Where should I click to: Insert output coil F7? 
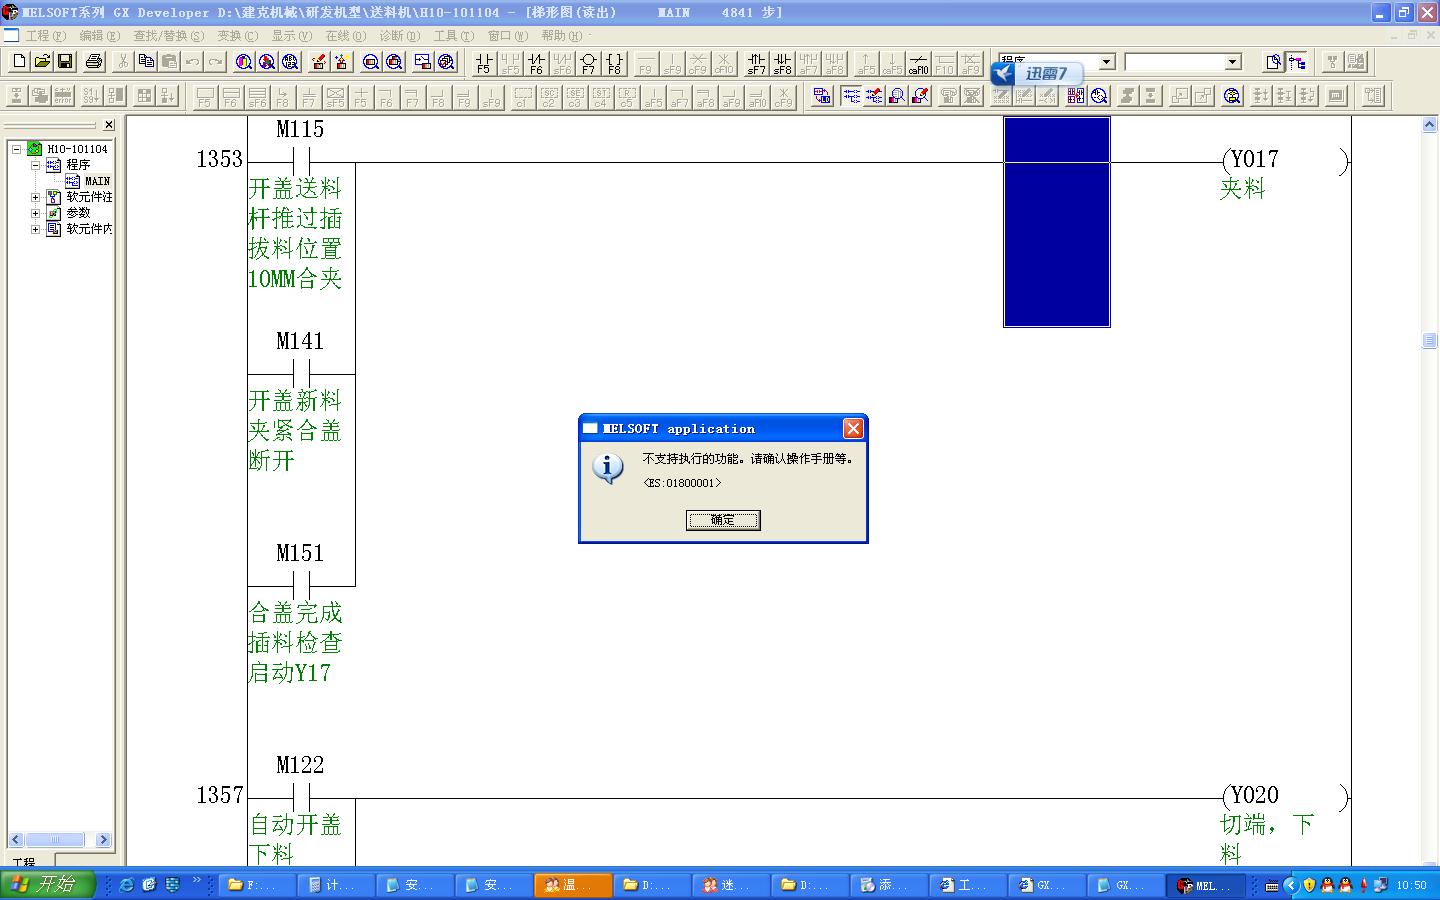point(588,63)
